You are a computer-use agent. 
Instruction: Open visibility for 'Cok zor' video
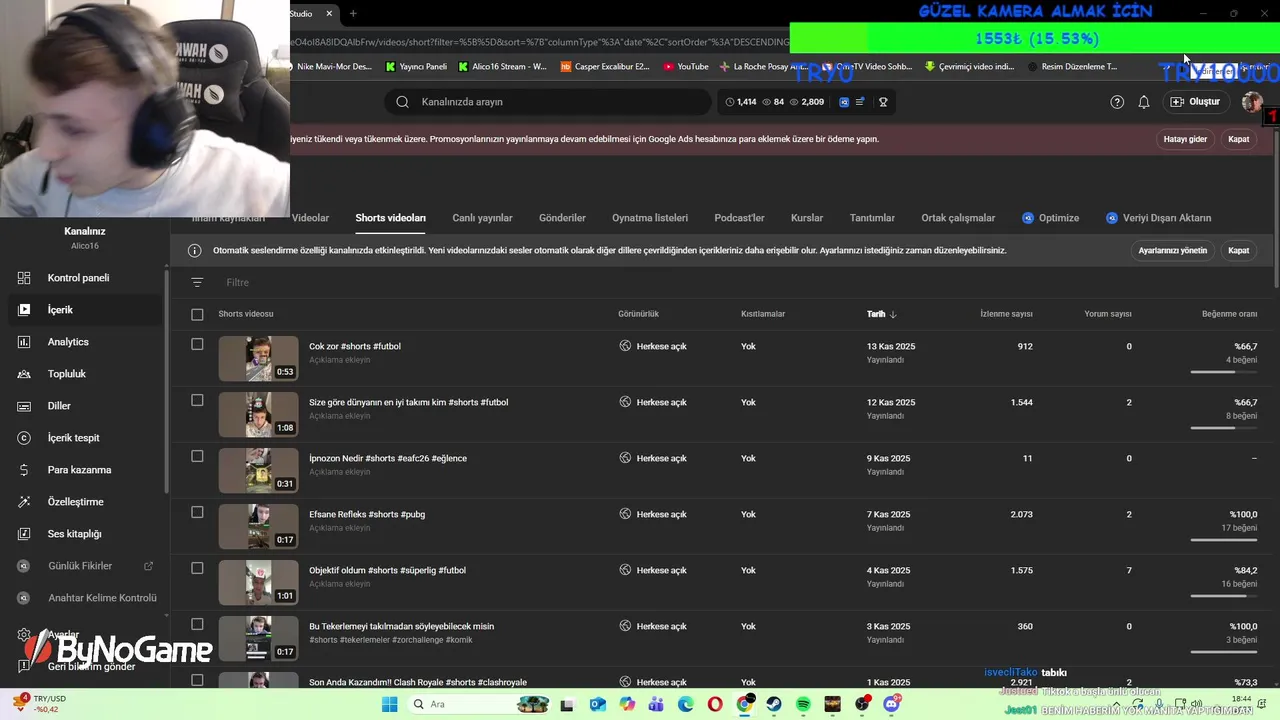653,346
